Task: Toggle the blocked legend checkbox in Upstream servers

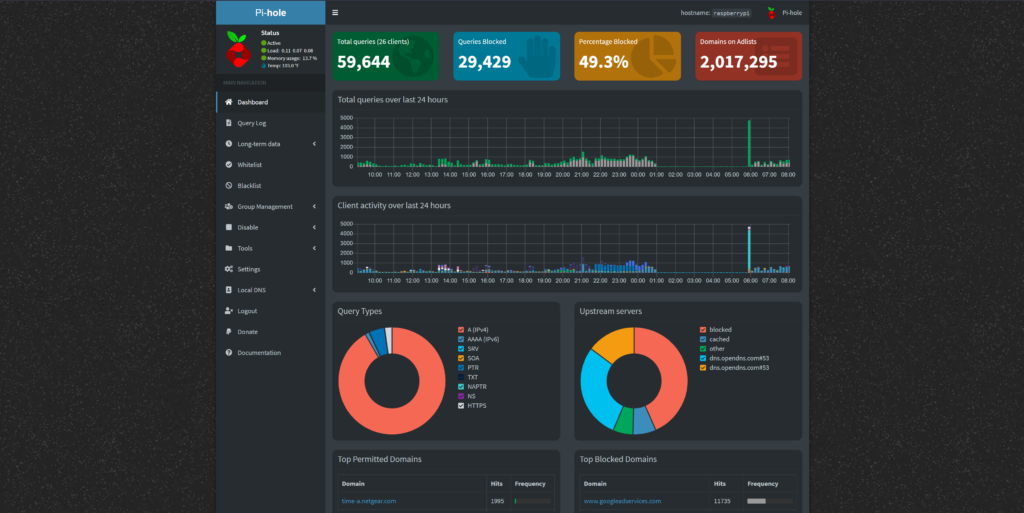Action: 703,330
